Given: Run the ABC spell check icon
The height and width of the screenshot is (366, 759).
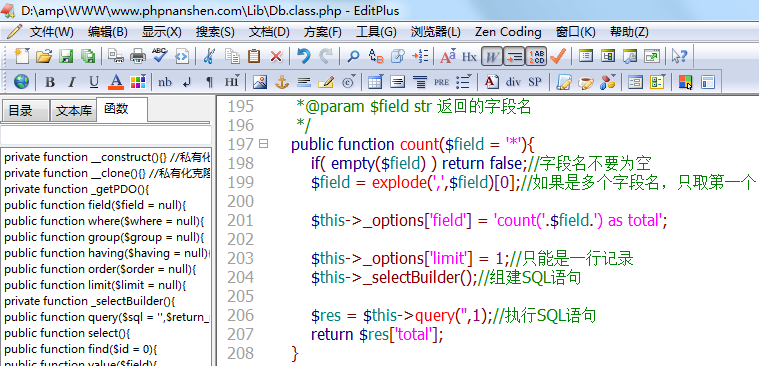Looking at the screenshot, I should [159, 56].
